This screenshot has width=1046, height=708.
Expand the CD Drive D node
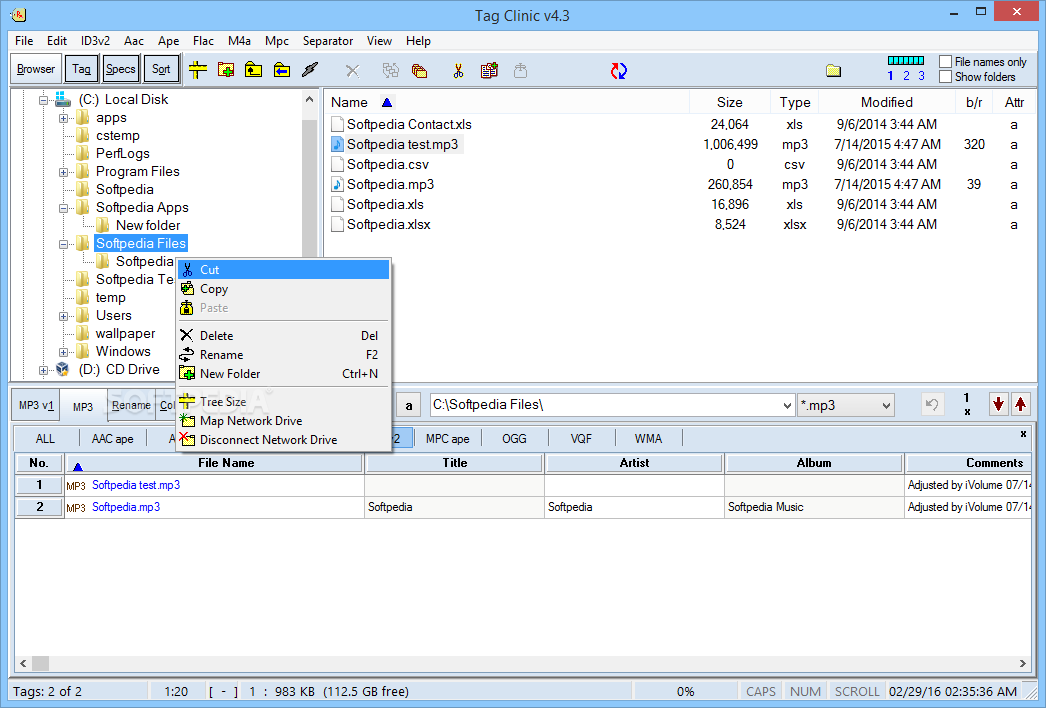point(43,370)
